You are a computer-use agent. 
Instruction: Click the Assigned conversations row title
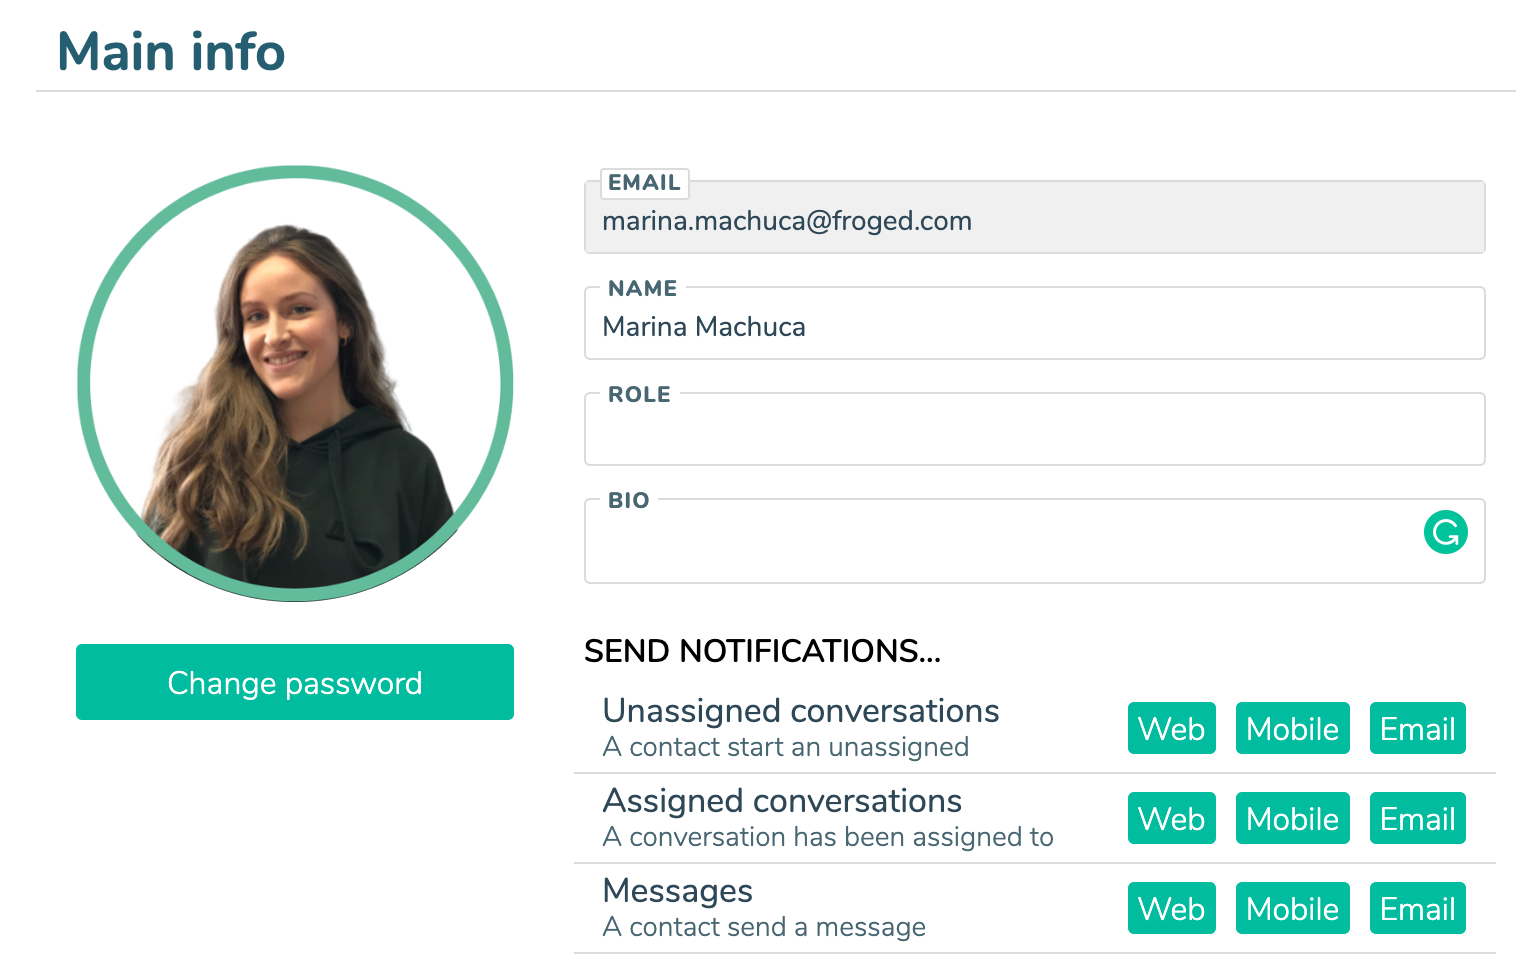(782, 801)
